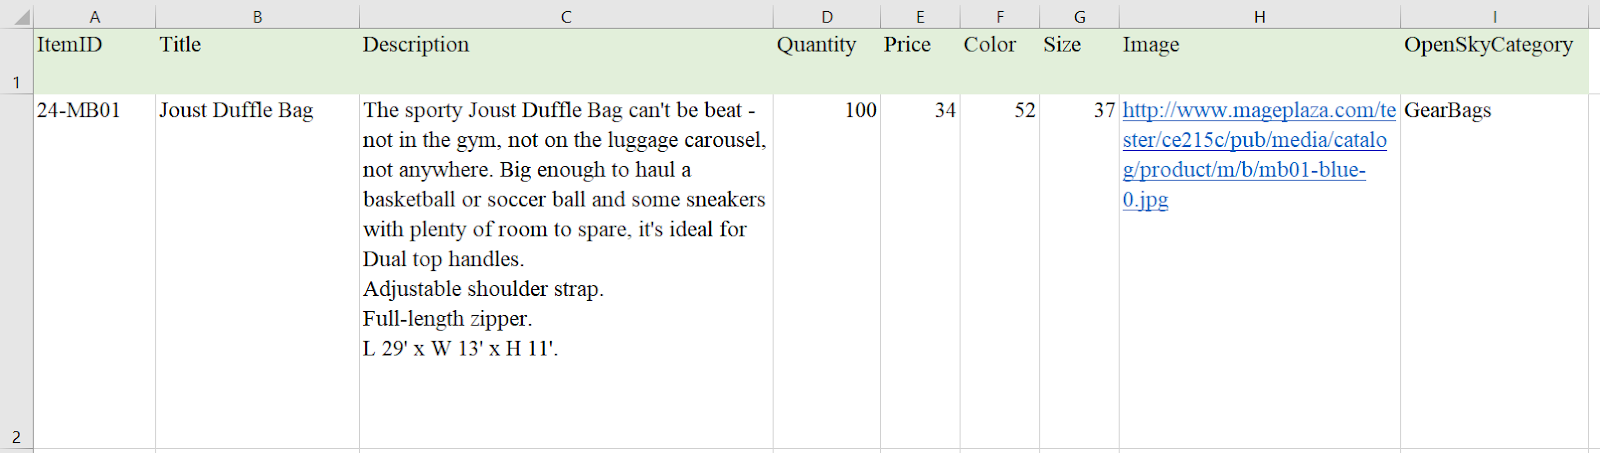Viewport: 1600px width, 453px height.
Task: Click the Description header cell
Action: [566, 62]
